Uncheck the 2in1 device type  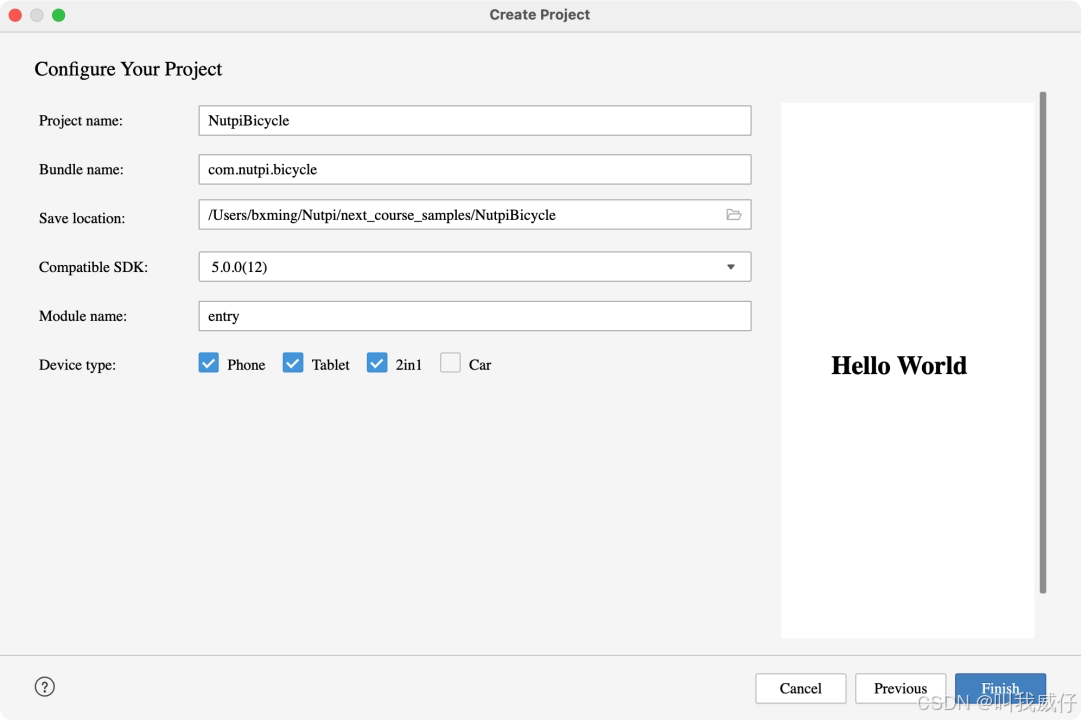pyautogui.click(x=377, y=363)
